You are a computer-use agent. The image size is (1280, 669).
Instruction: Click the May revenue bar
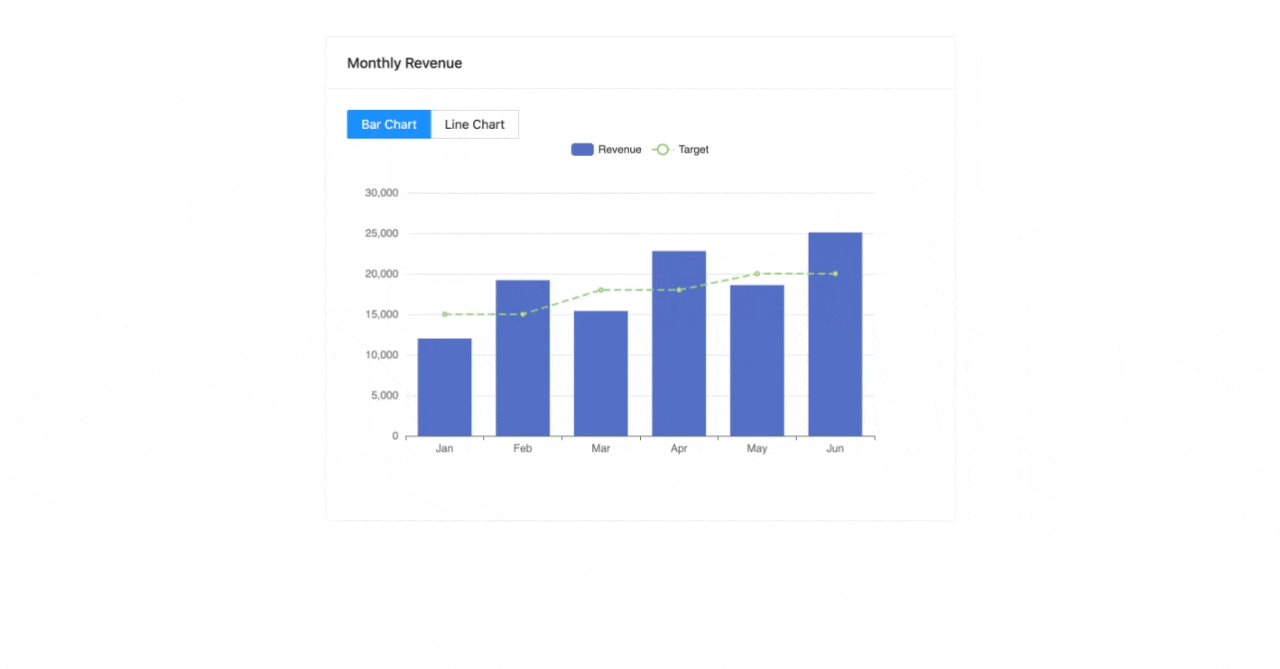click(757, 361)
